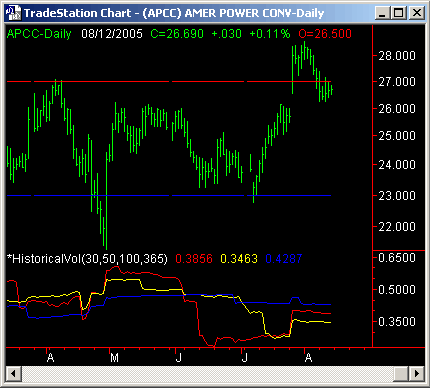The height and width of the screenshot is (388, 430).
Task: Click the open value O=26.500
Action: point(325,34)
